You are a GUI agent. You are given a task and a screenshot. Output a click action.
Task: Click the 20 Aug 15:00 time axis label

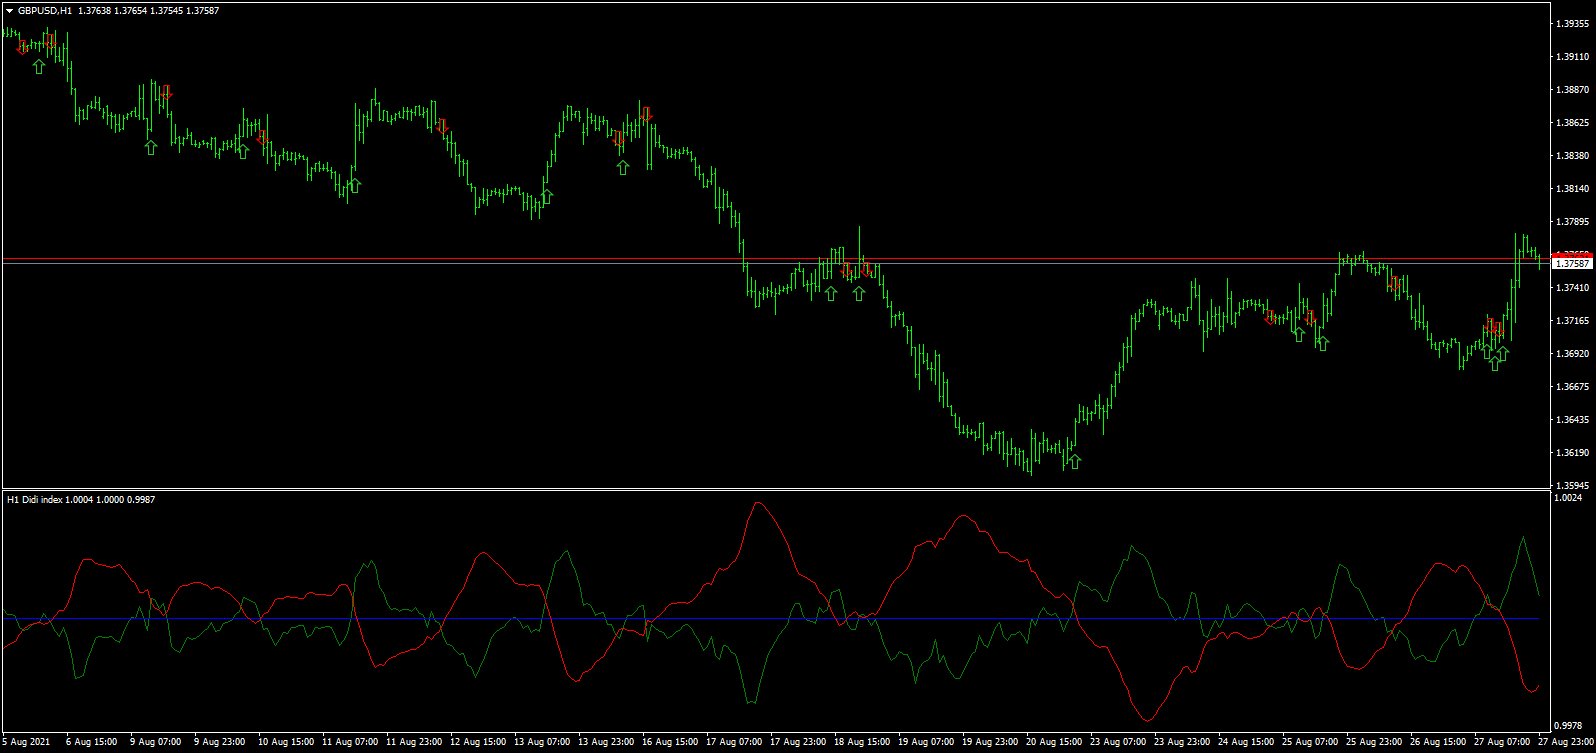1055,743
